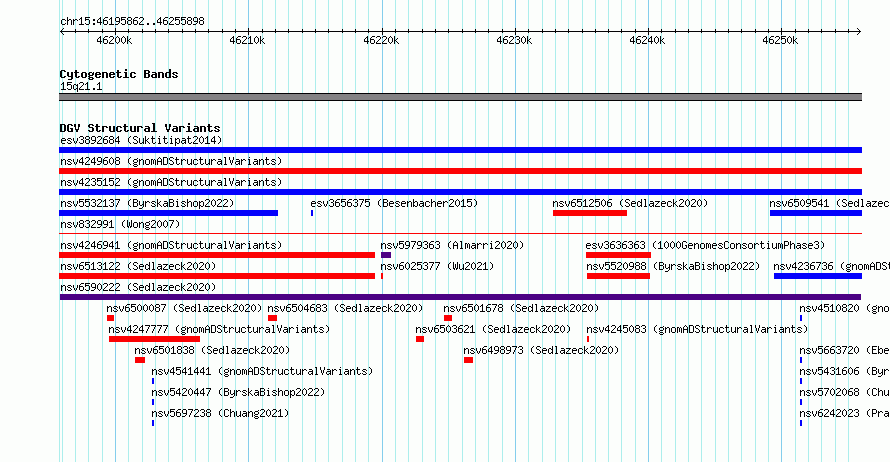
Task: Select the Cytogenetic Bands track title
Action: coord(119,74)
